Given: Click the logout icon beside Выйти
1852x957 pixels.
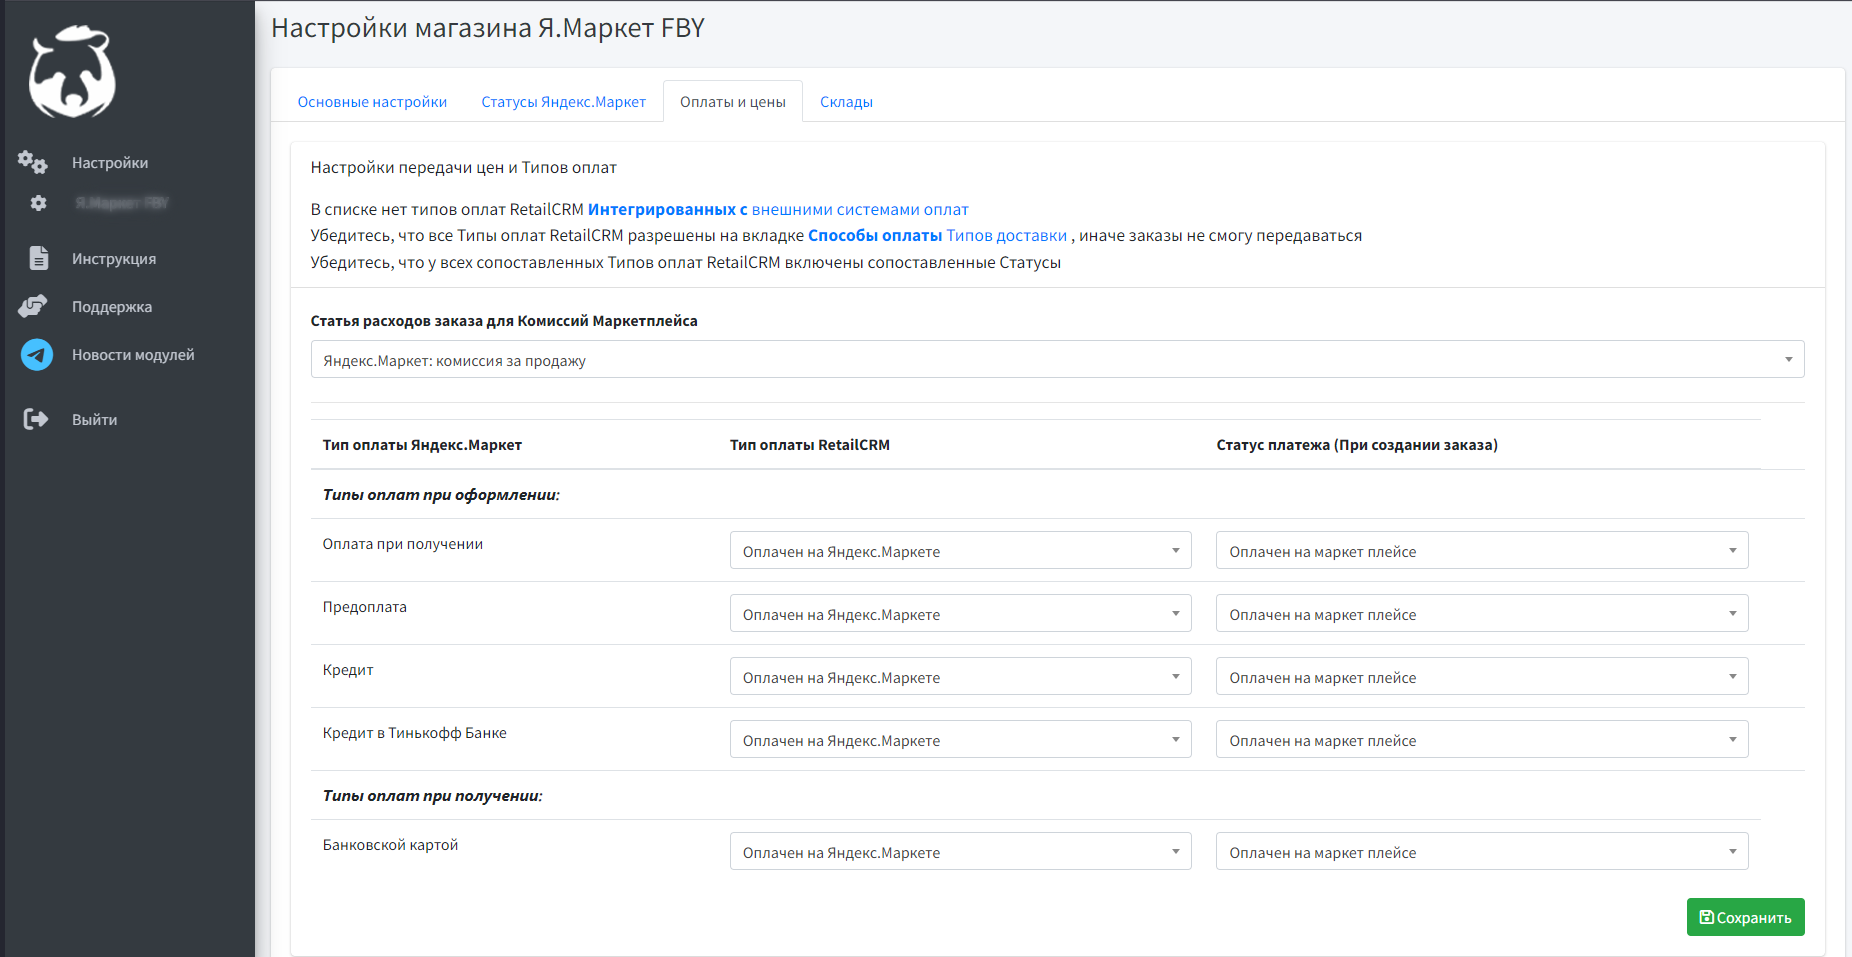Looking at the screenshot, I should pos(36,419).
